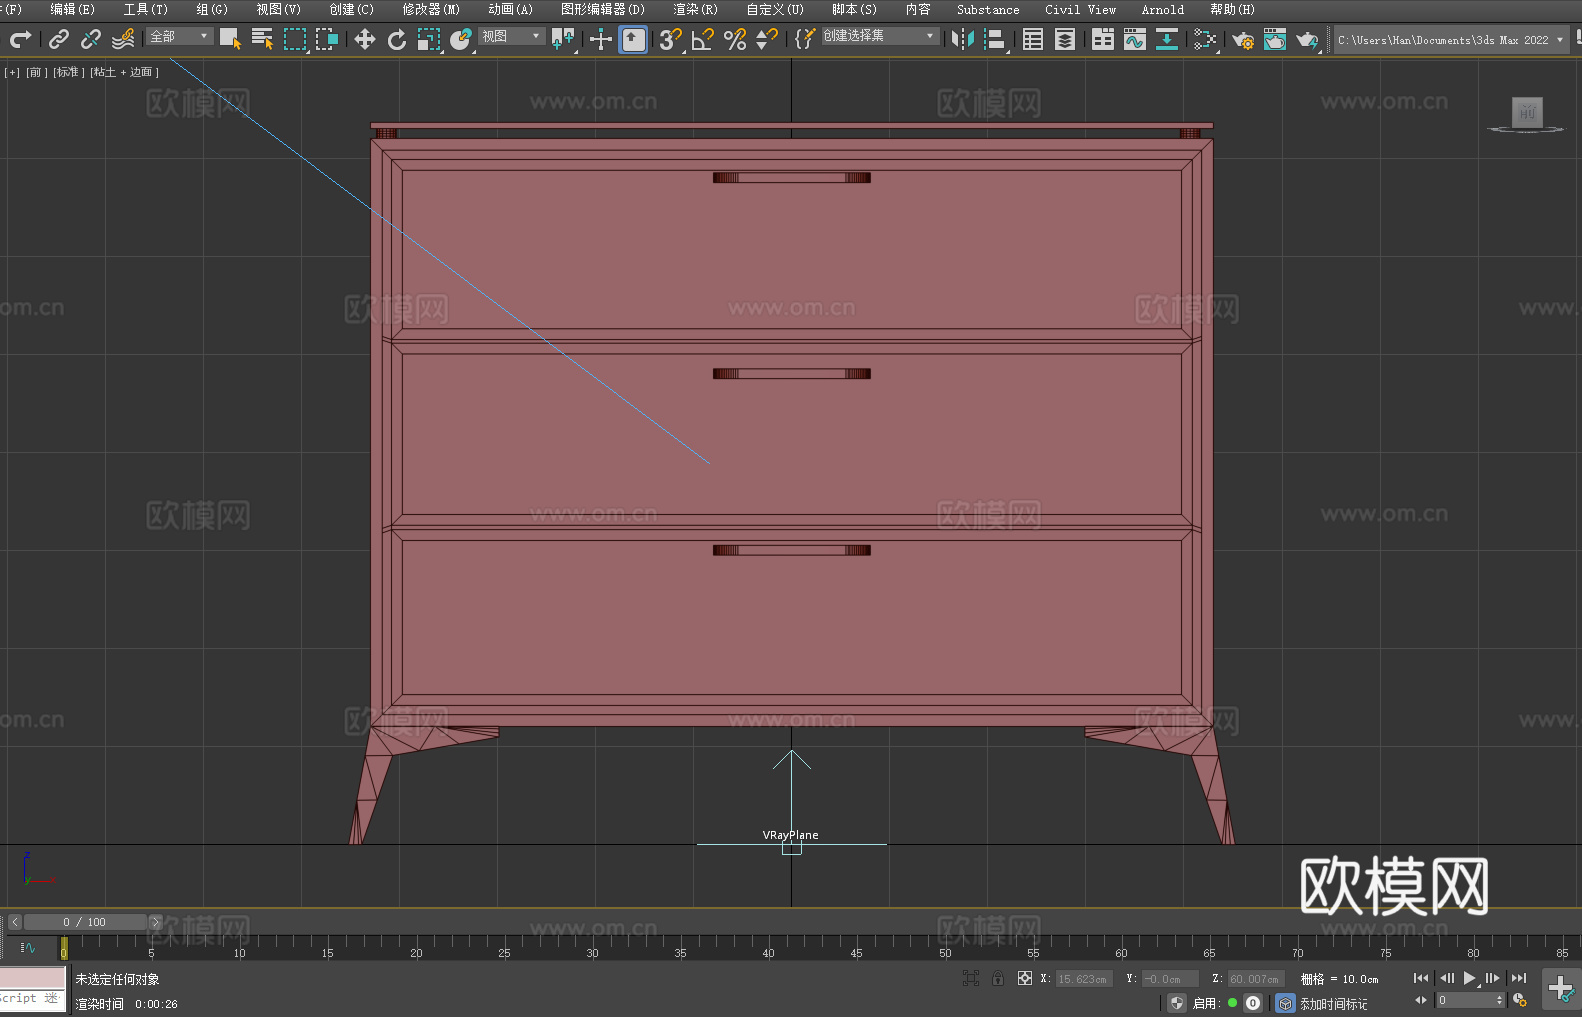Click the Mirror tool icon
The image size is (1582, 1017).
point(963,39)
